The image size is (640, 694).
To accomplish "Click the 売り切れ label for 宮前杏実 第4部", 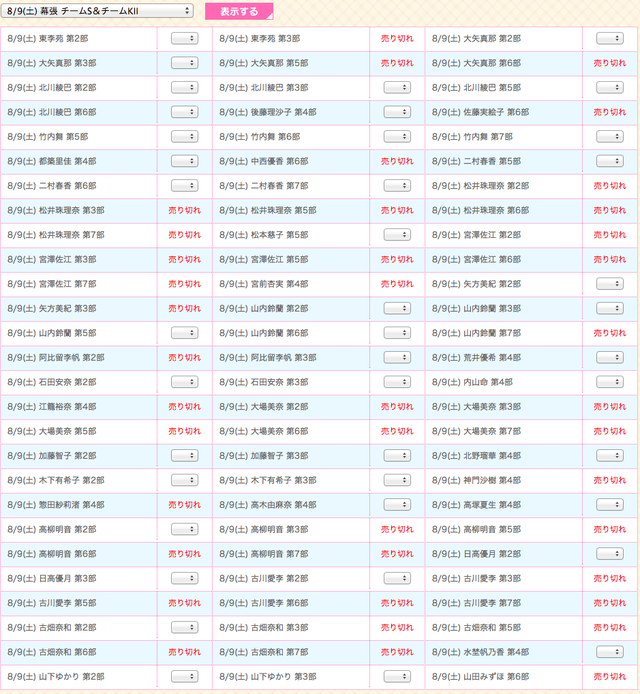I will pyautogui.click(x=397, y=284).
